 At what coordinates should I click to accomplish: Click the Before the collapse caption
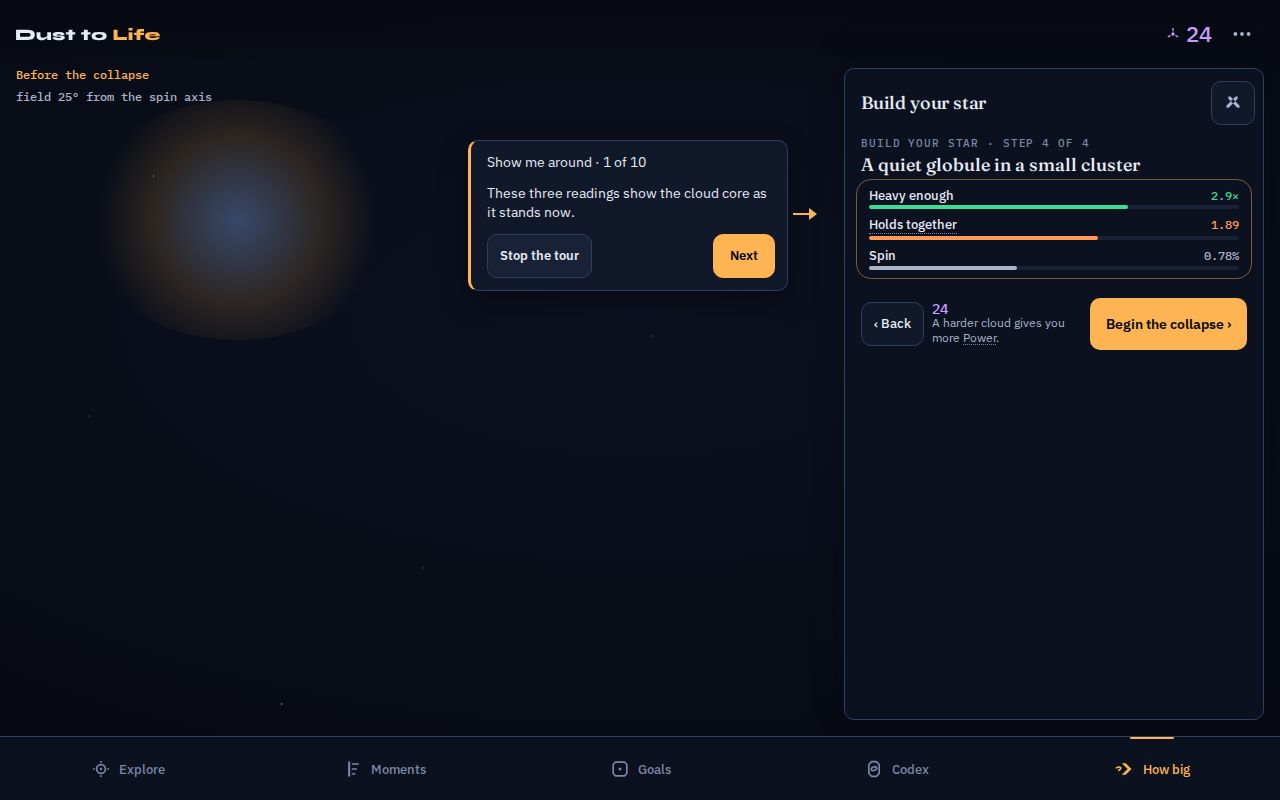point(82,75)
